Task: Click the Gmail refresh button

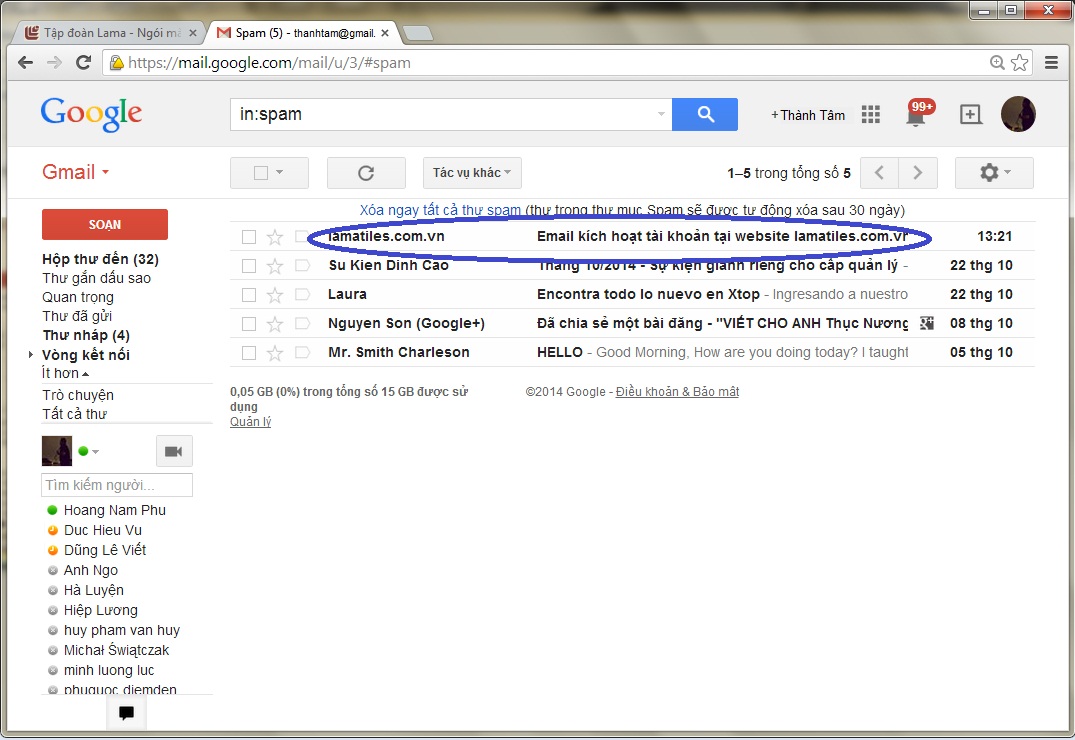Action: [366, 173]
